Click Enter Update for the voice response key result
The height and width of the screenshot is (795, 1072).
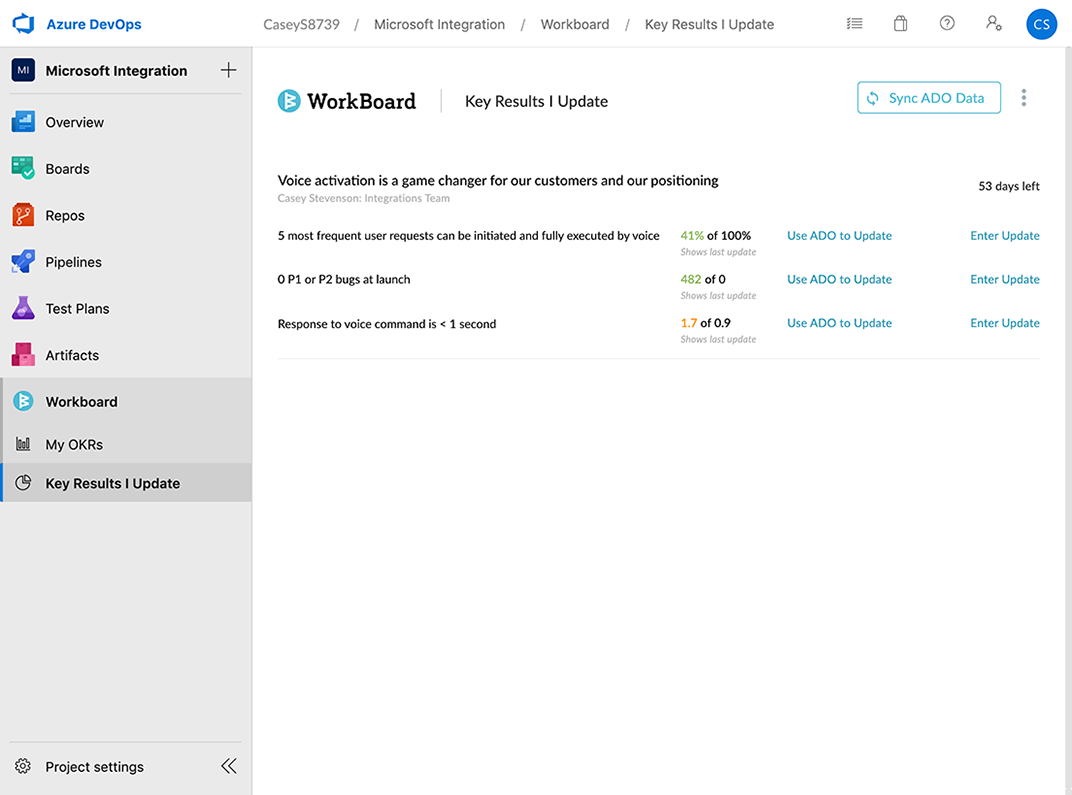[x=1005, y=322]
